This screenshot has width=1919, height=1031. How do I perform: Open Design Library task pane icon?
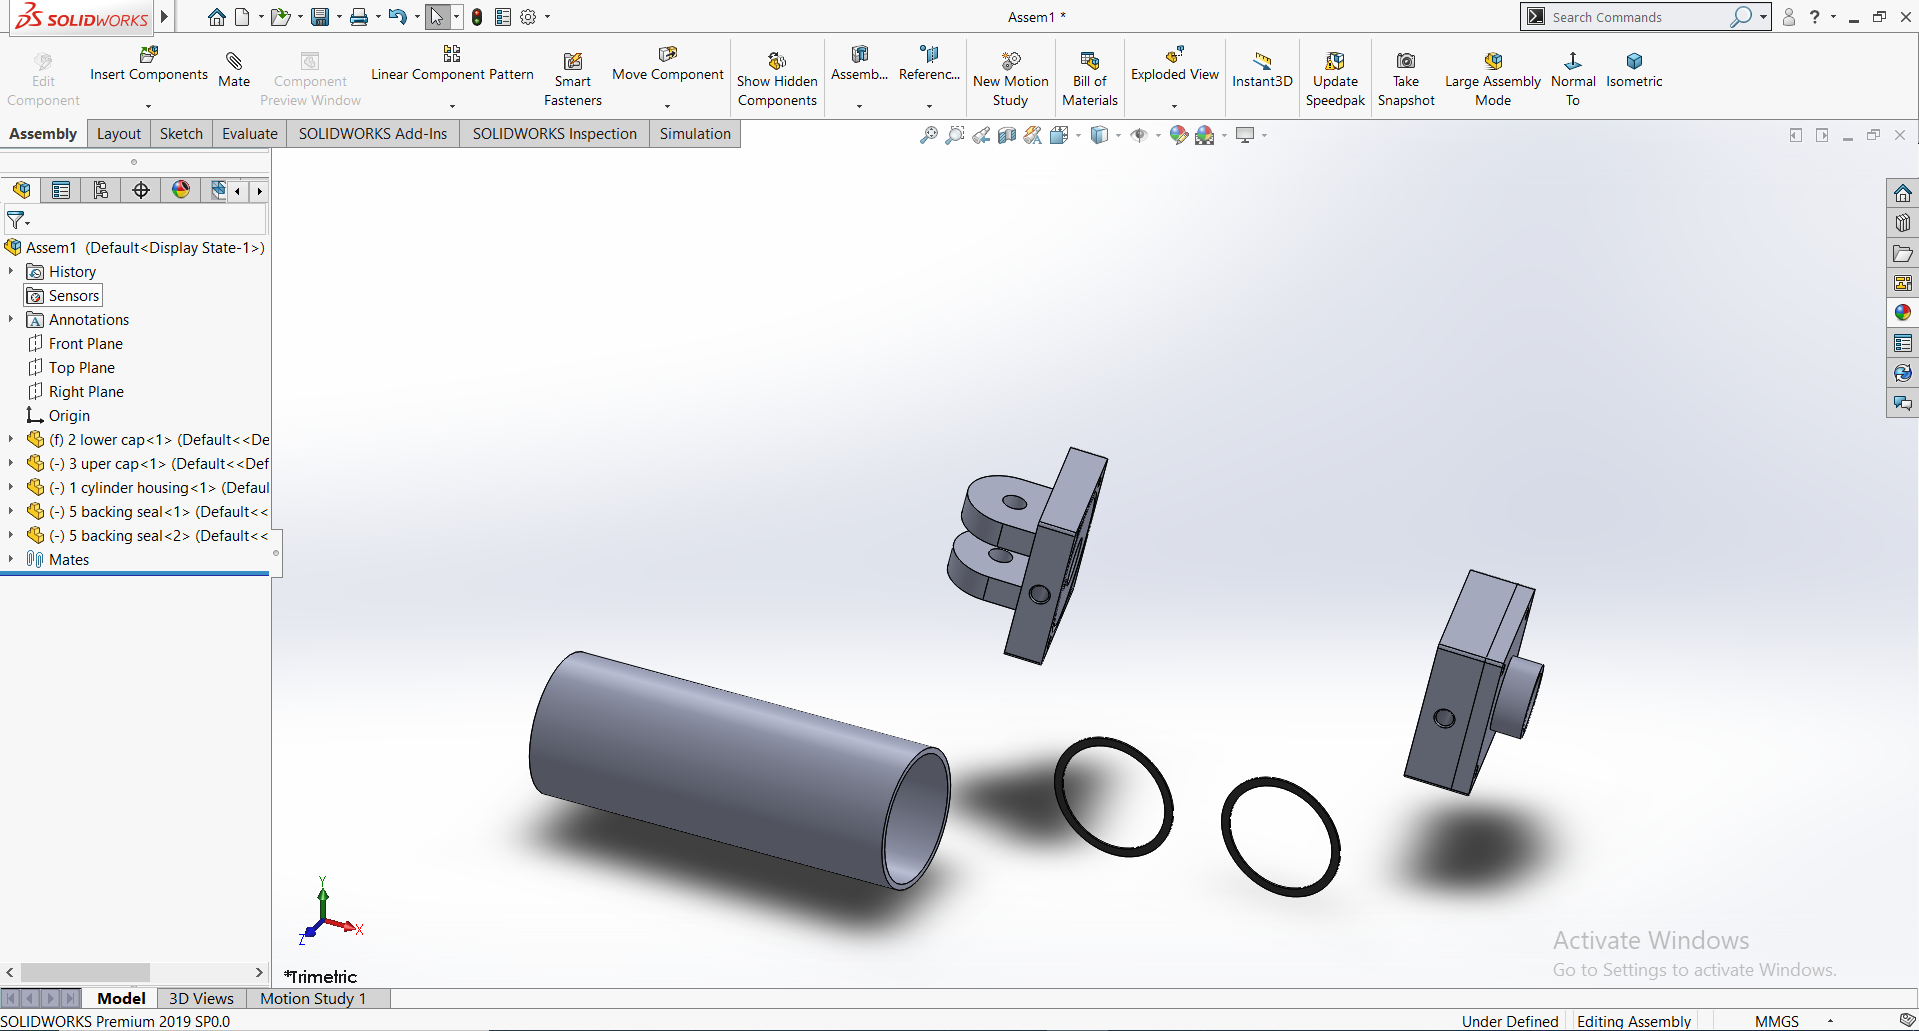(x=1902, y=223)
